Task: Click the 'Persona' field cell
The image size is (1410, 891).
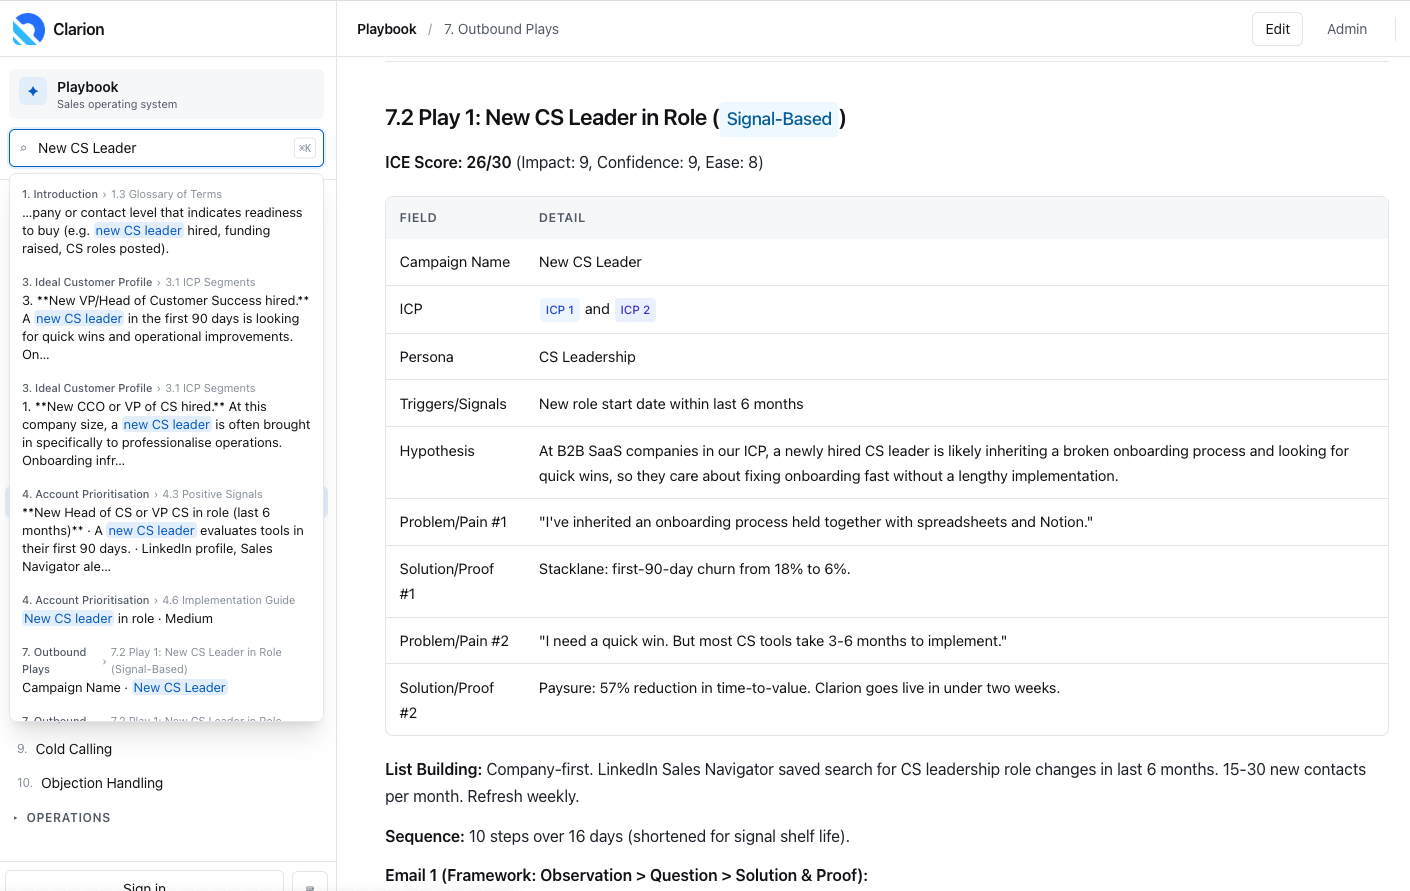Action: point(427,357)
